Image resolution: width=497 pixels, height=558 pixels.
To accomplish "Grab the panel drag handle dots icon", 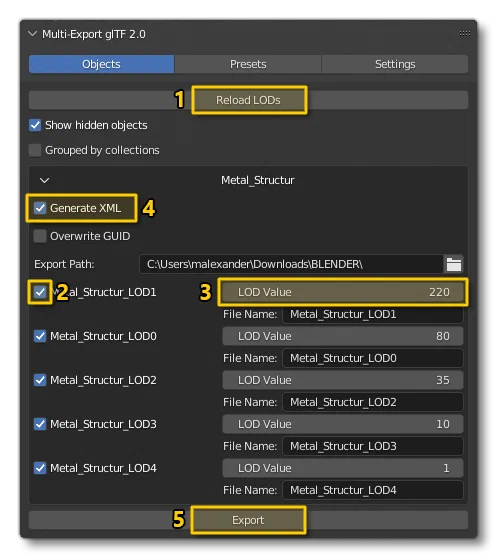I will 464,33.
